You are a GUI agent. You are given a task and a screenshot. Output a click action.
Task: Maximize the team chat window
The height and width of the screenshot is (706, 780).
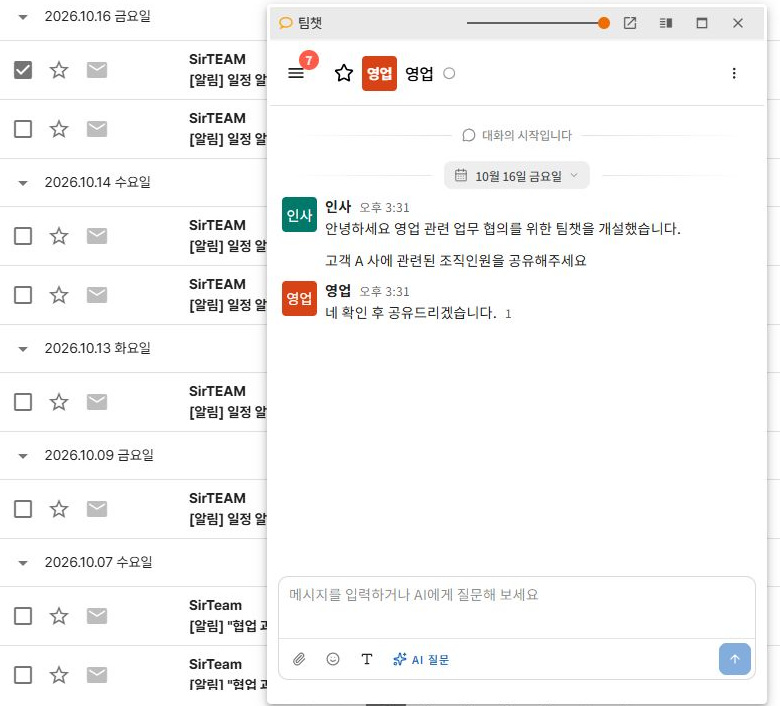(x=701, y=23)
